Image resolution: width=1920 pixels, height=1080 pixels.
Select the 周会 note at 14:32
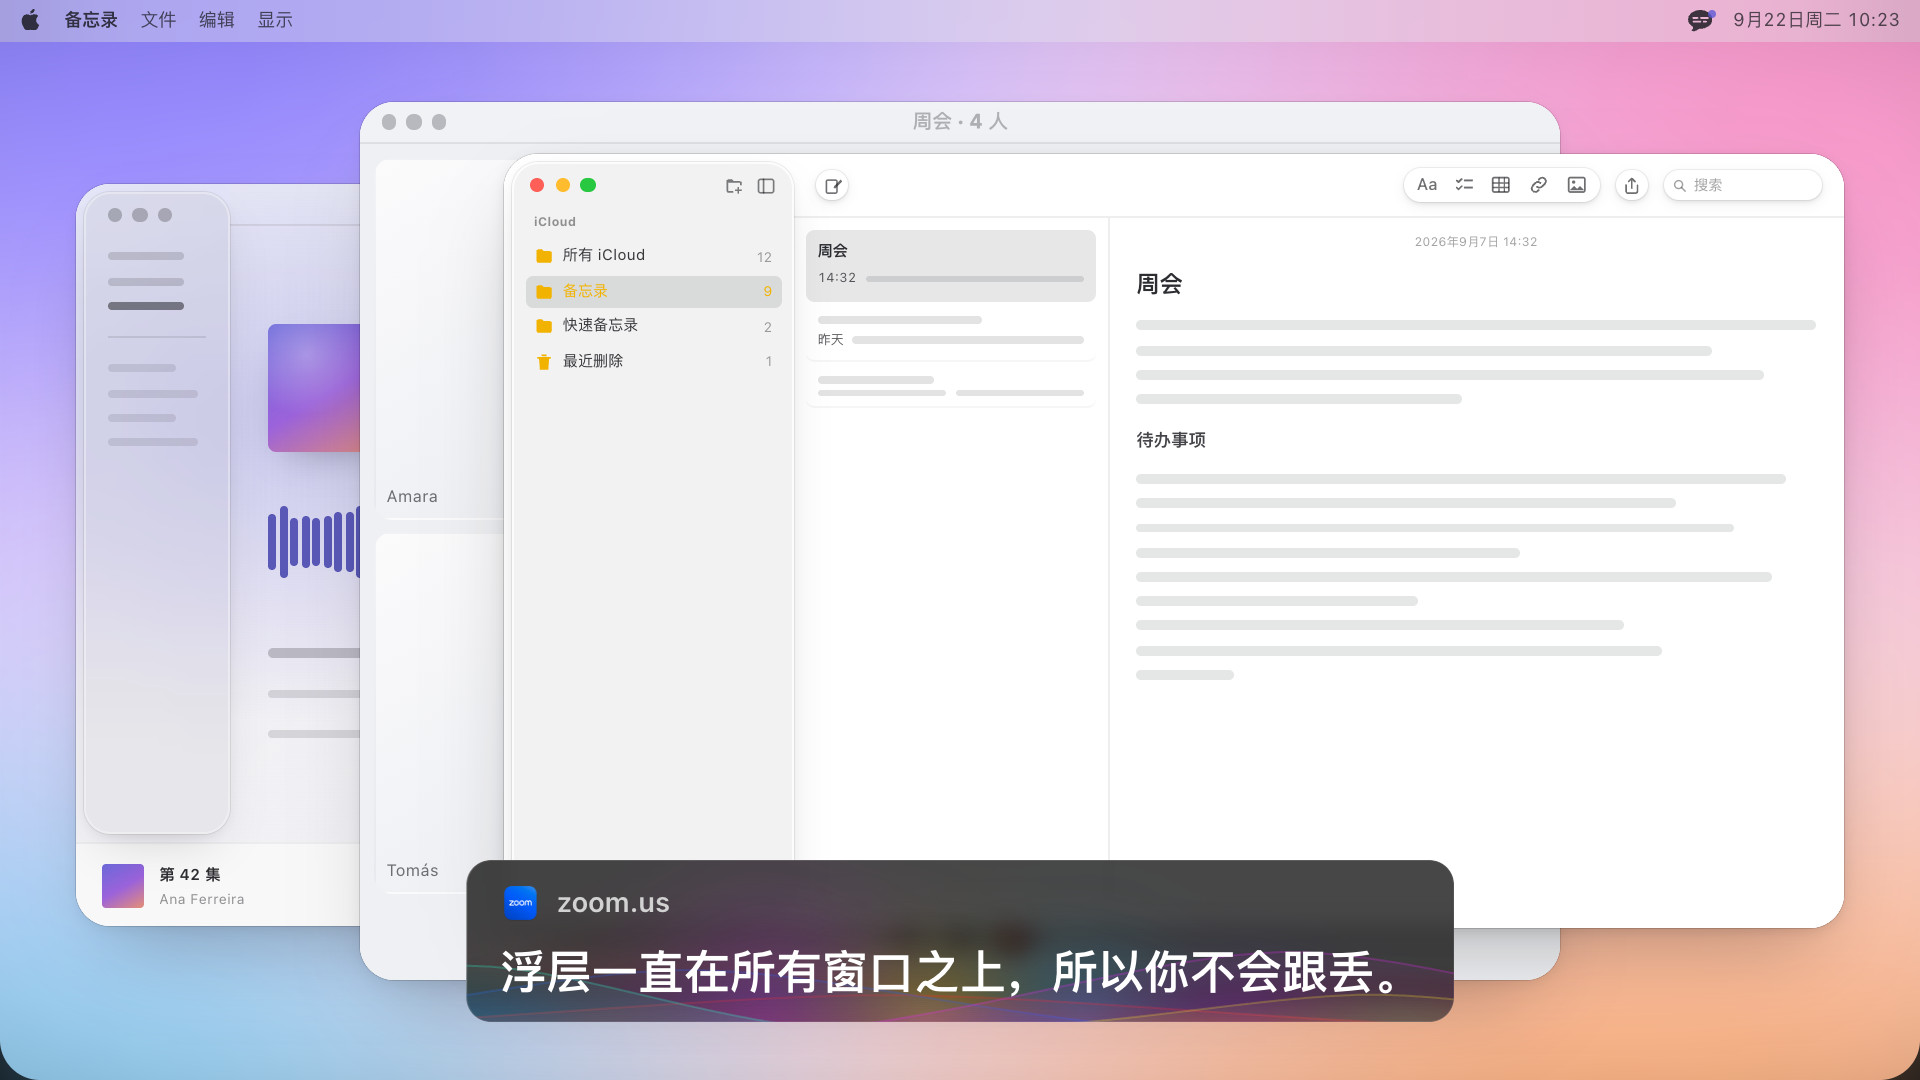click(x=951, y=266)
